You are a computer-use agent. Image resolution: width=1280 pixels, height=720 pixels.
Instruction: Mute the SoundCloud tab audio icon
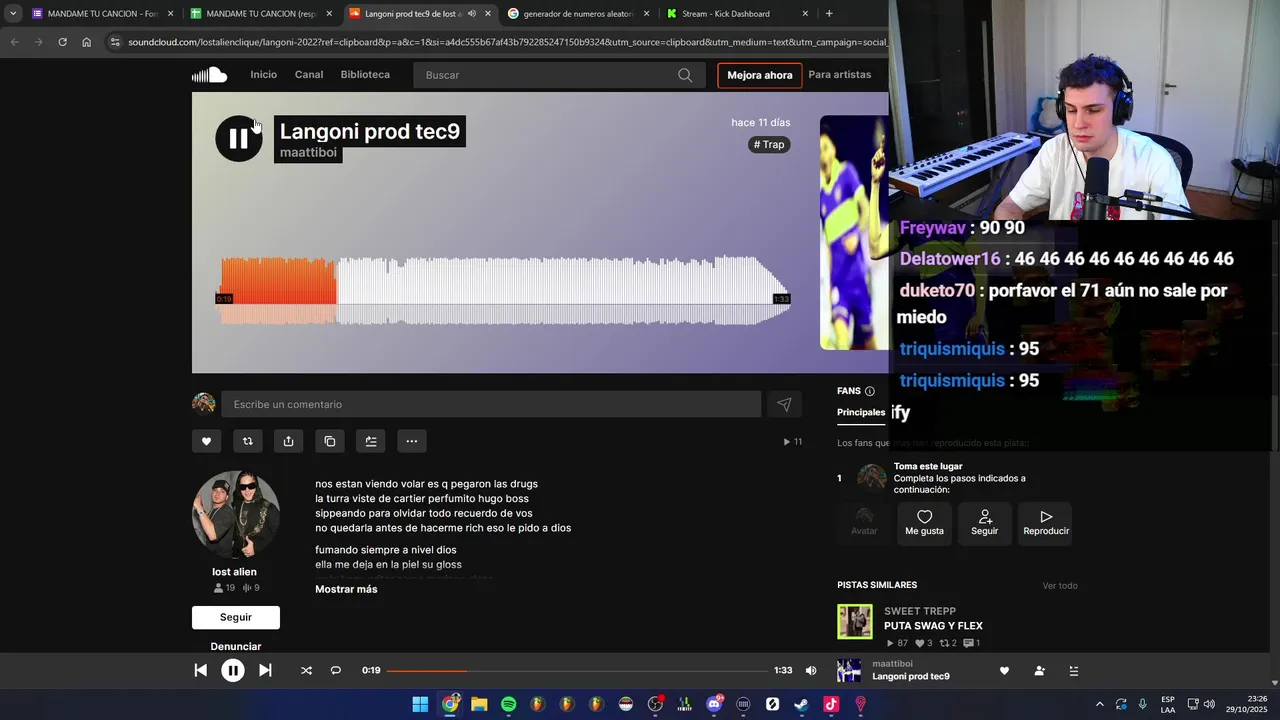(472, 14)
